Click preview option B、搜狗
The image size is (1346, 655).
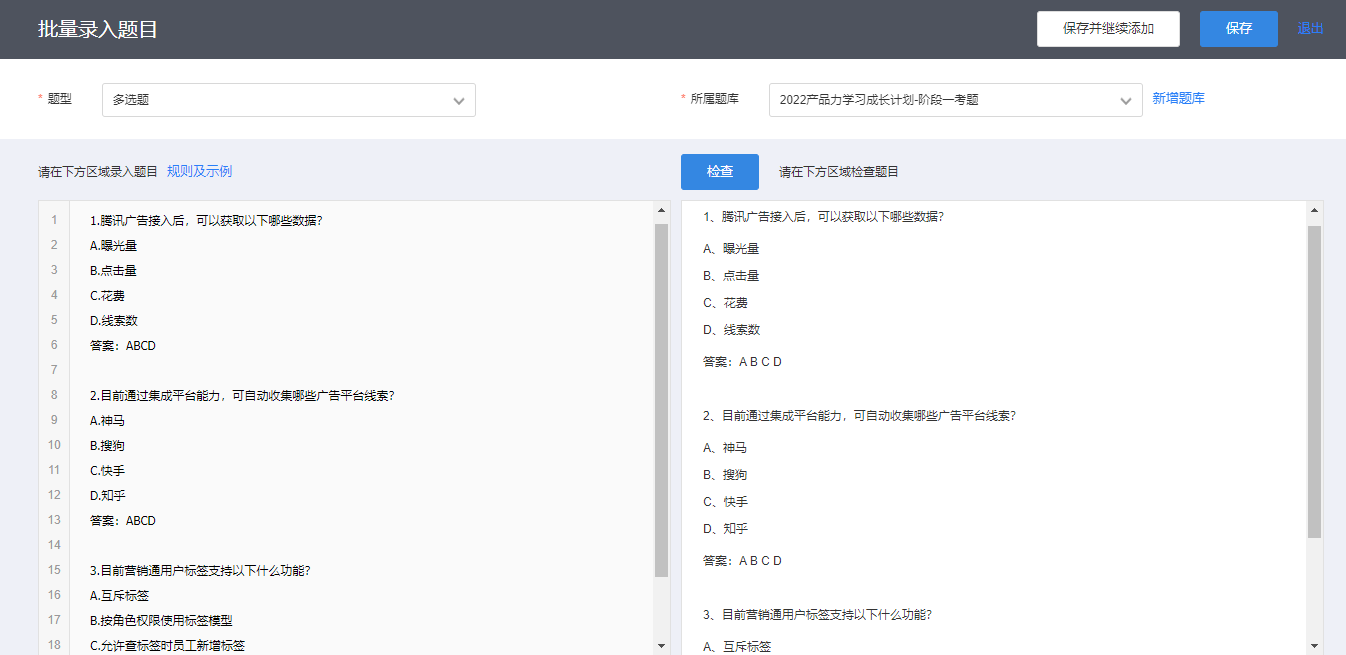[725, 475]
